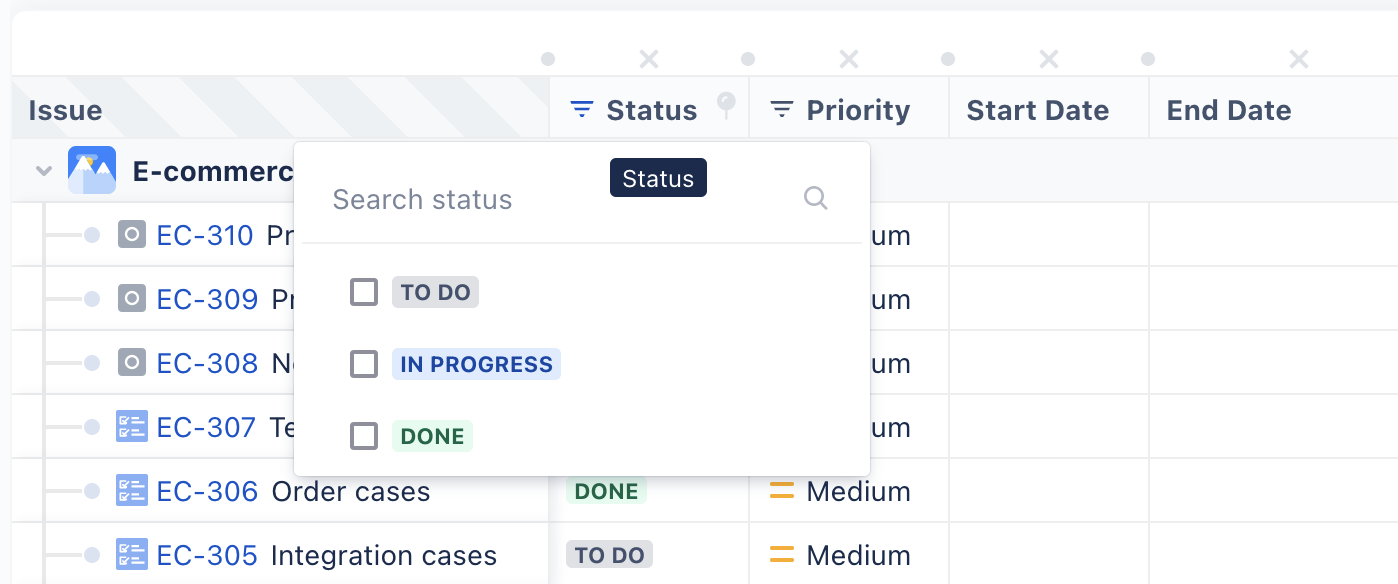The image size is (1398, 584).
Task: Click the EC-307 task type icon
Action: 132,427
